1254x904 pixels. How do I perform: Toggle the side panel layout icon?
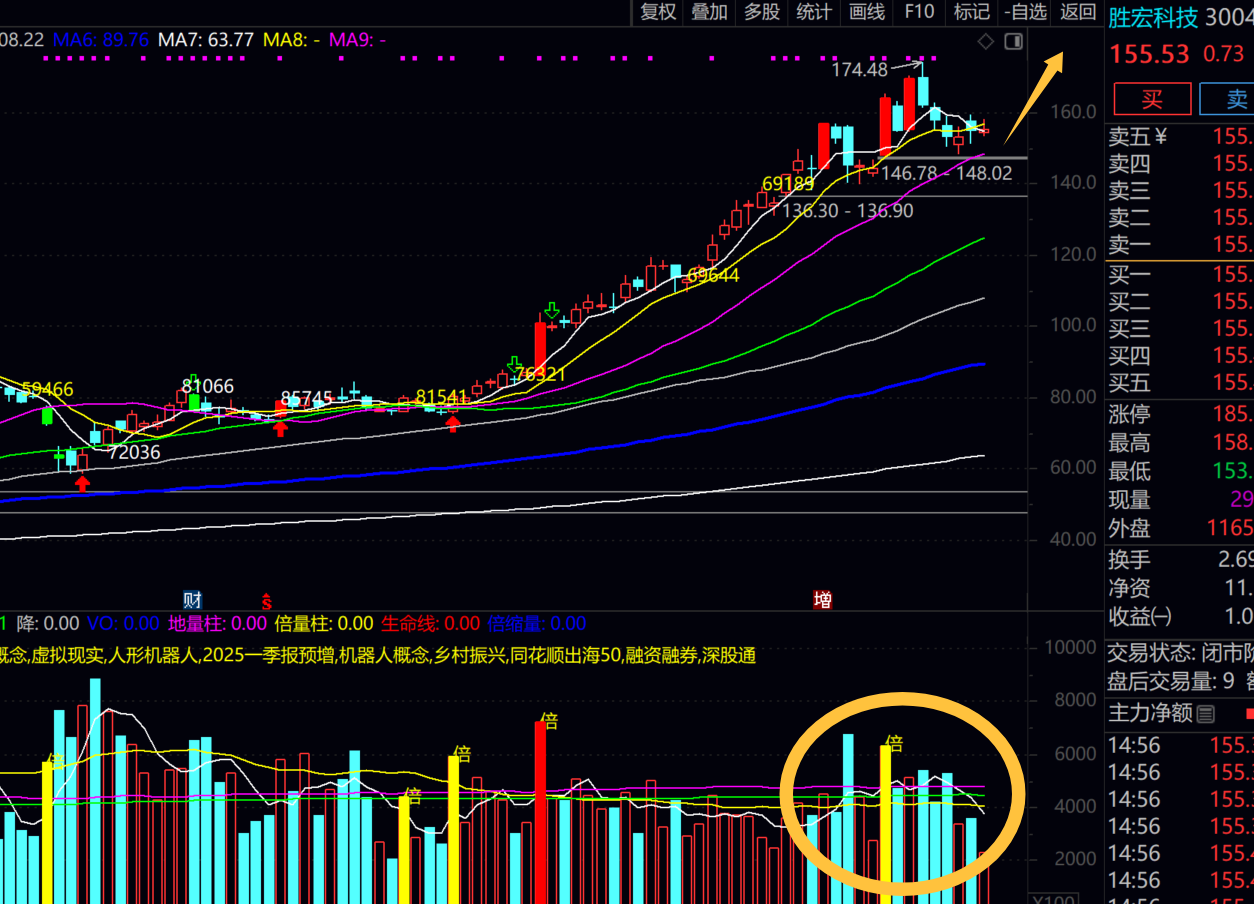1013,41
